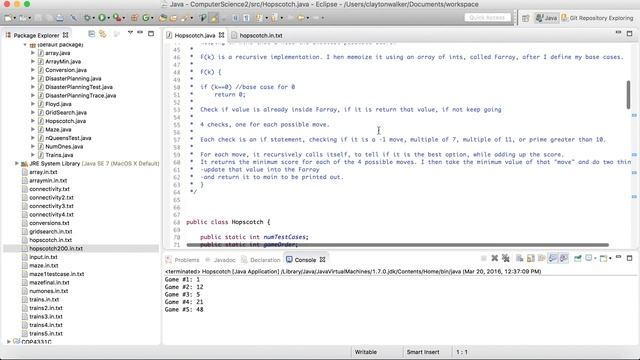The width and height of the screenshot is (640, 360).
Task: Click Remove Launch icon in Console
Action: (x=495, y=258)
